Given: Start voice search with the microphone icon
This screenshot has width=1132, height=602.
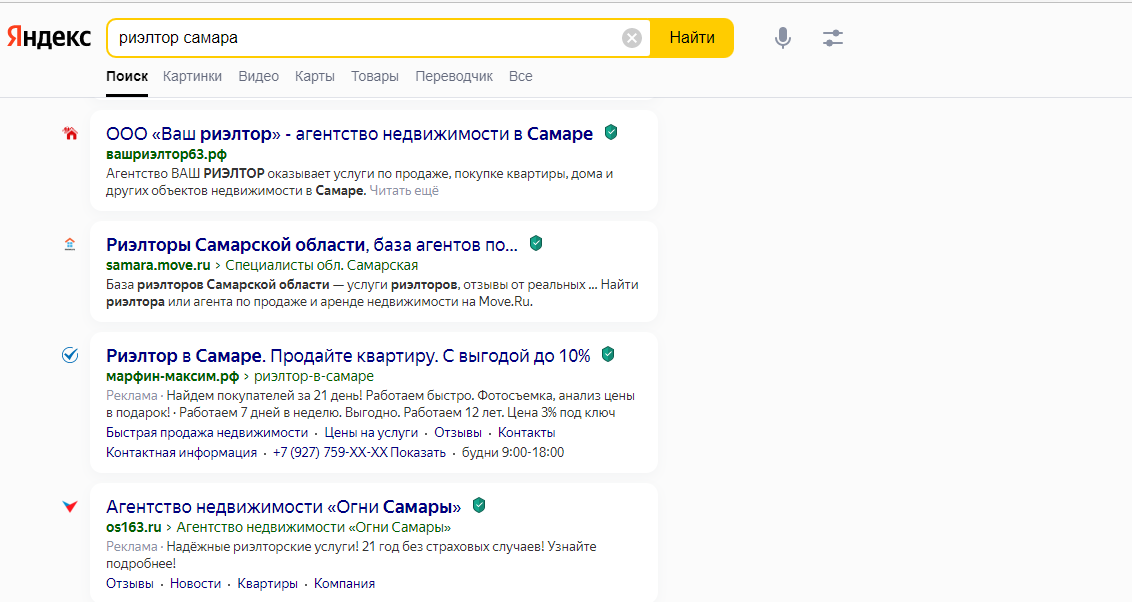Looking at the screenshot, I should 783,38.
